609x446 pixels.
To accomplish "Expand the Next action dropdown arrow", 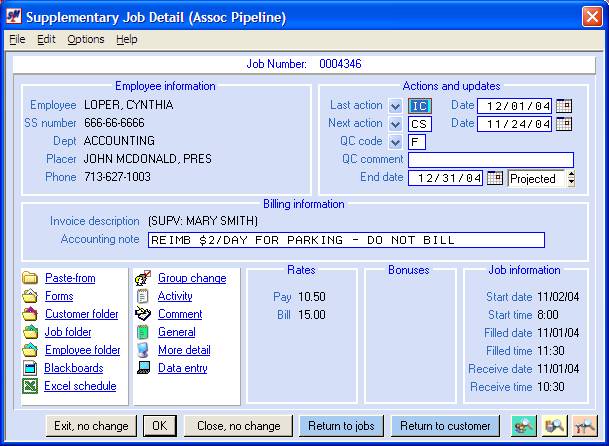I will [x=395, y=124].
